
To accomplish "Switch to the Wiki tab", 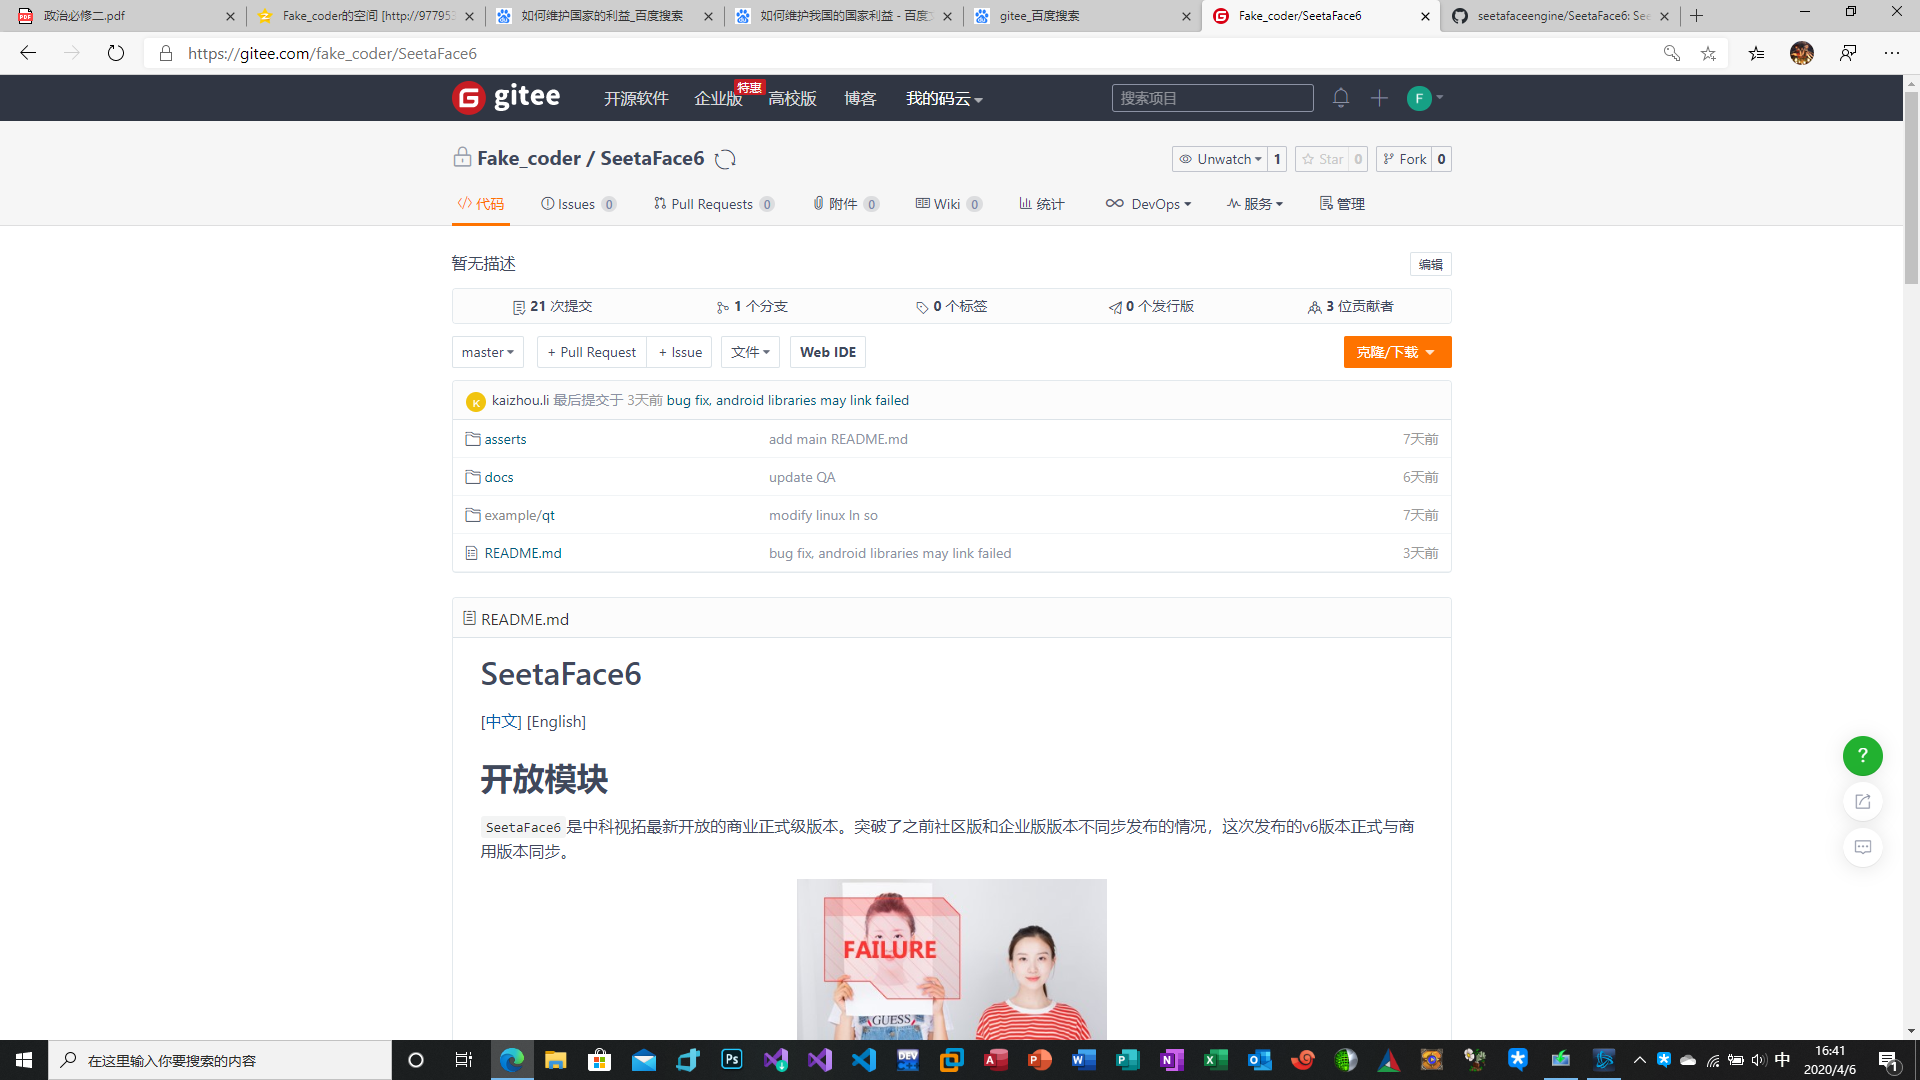I will tap(946, 203).
